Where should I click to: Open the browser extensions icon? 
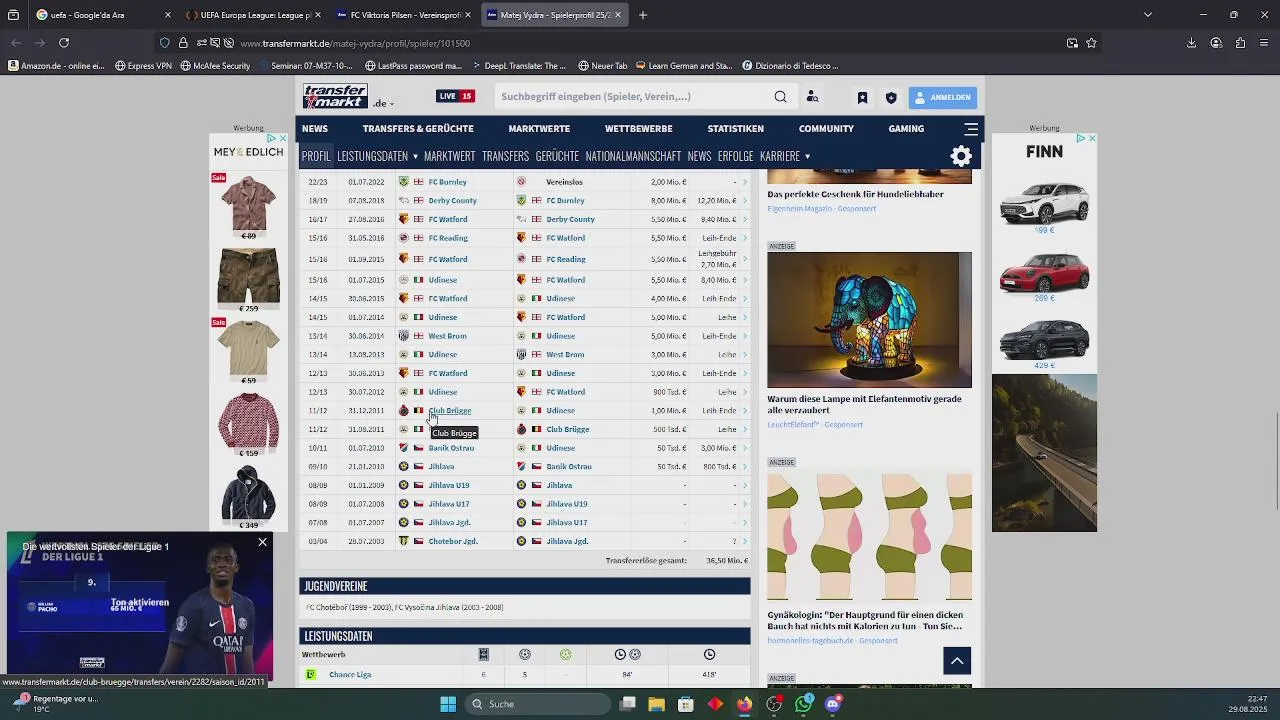click(1240, 43)
